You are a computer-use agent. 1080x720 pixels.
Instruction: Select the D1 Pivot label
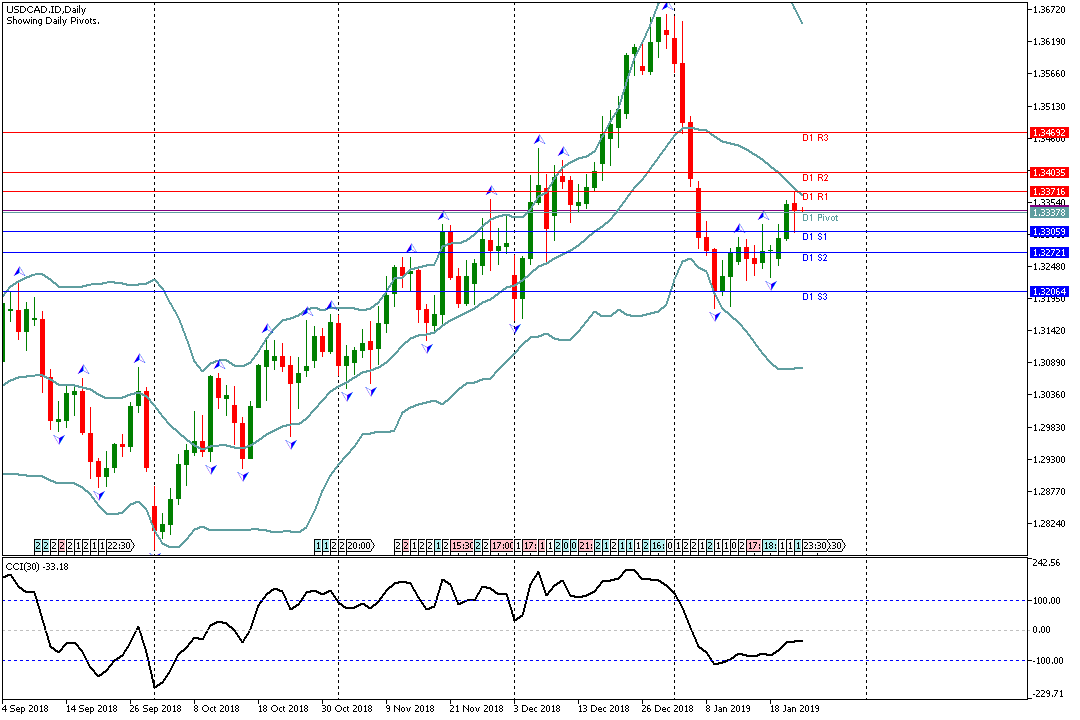820,218
